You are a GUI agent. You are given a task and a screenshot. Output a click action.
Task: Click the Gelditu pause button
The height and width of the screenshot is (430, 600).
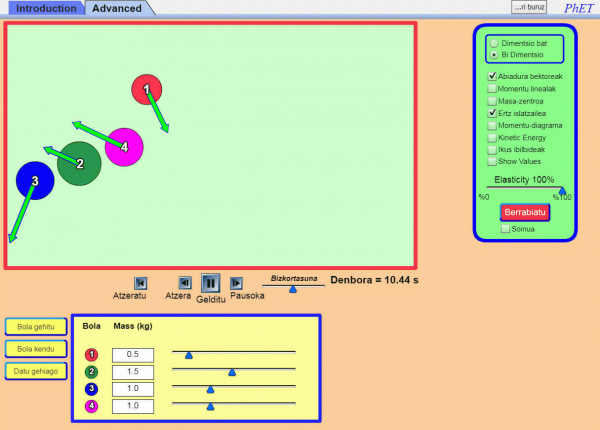(x=211, y=283)
